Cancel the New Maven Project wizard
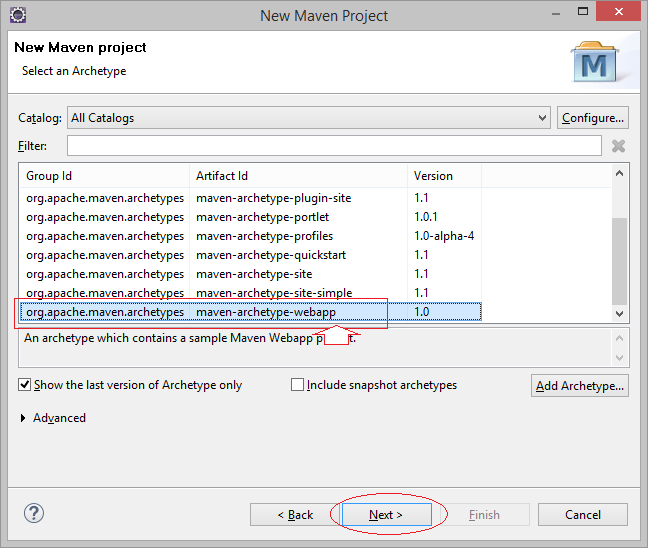The height and width of the screenshot is (548, 648). coord(583,515)
